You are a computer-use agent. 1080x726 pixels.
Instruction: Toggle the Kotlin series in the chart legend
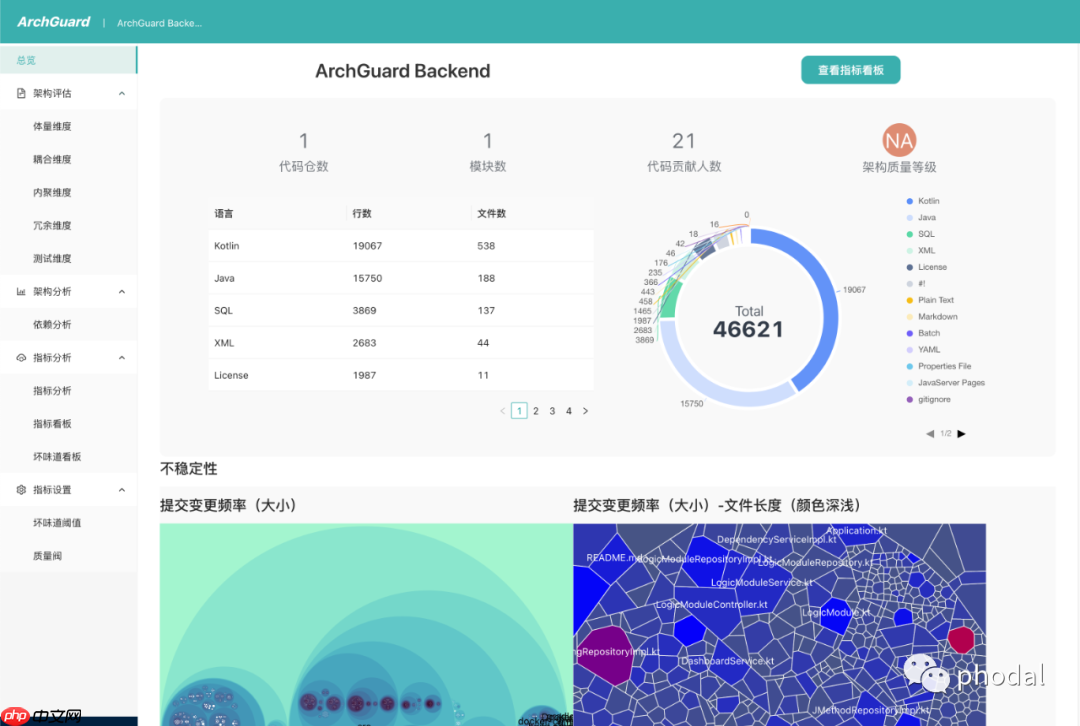click(x=924, y=201)
